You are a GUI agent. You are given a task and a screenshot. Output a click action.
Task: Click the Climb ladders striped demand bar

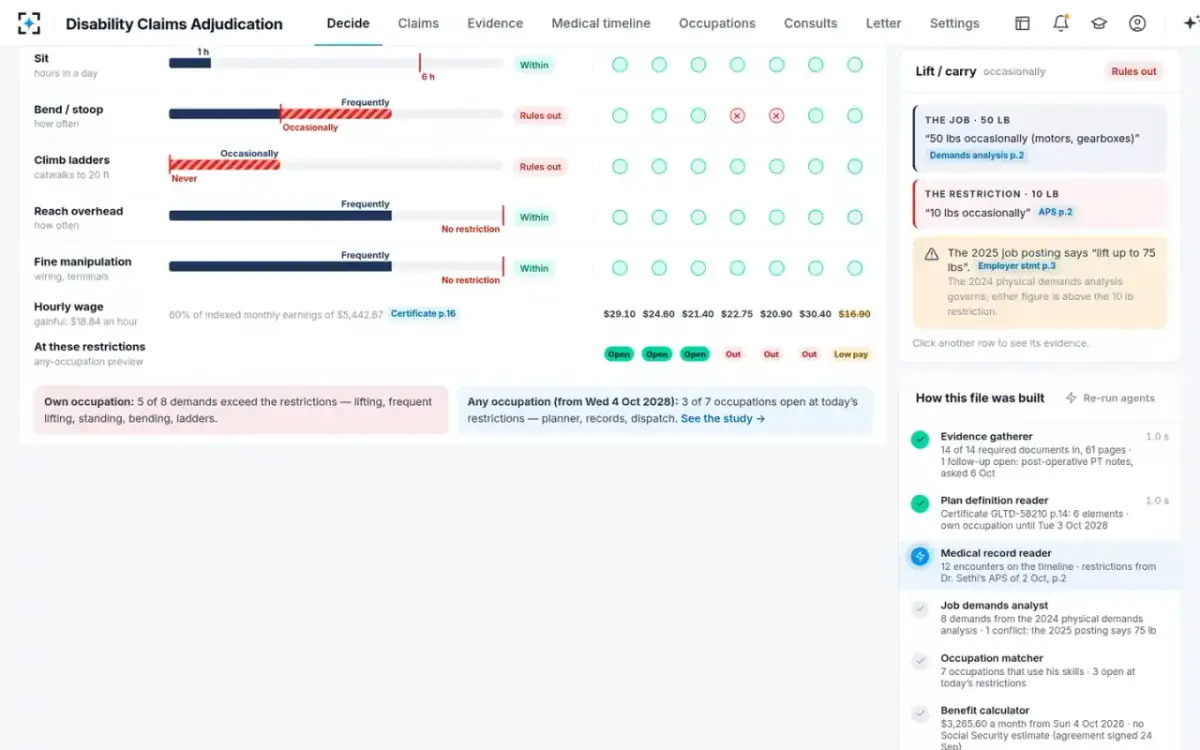coord(224,165)
